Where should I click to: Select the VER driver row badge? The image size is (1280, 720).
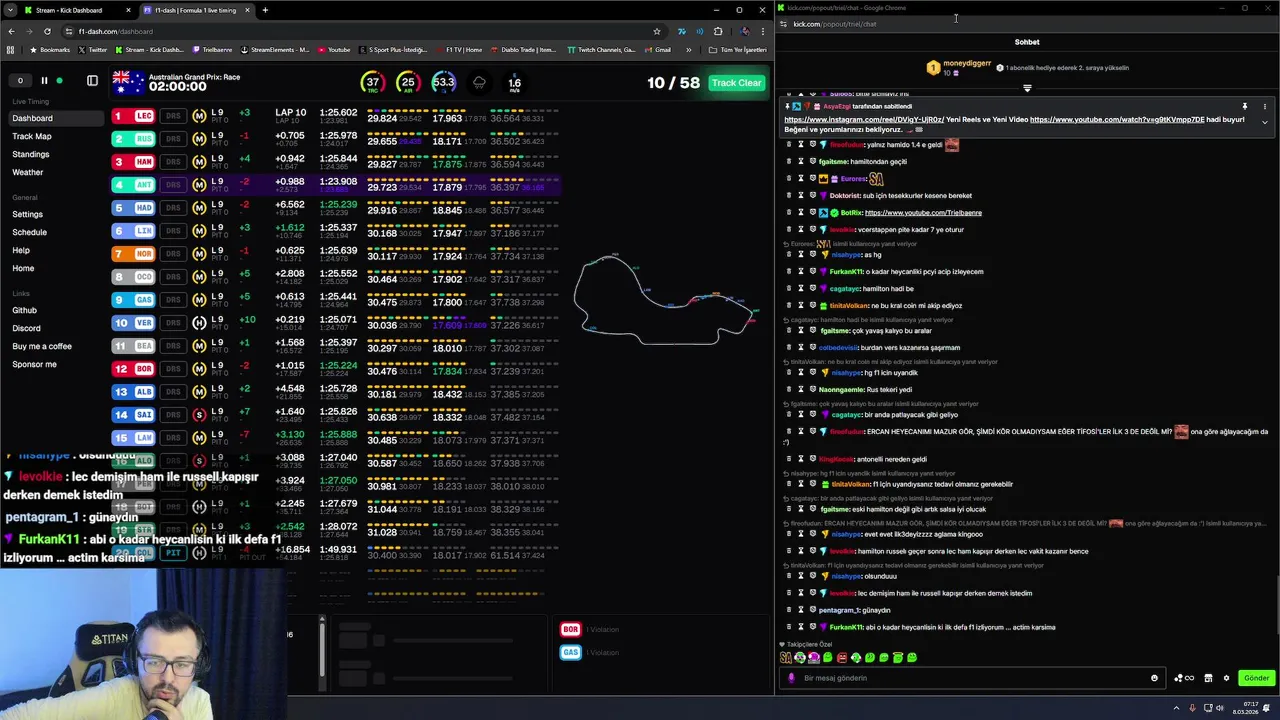[134, 323]
